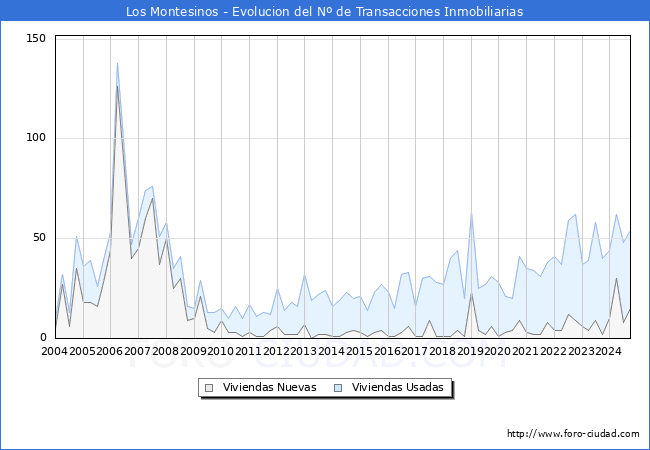Click the 2006 peak of the new-homes line
The image size is (650, 450).
pos(117,86)
